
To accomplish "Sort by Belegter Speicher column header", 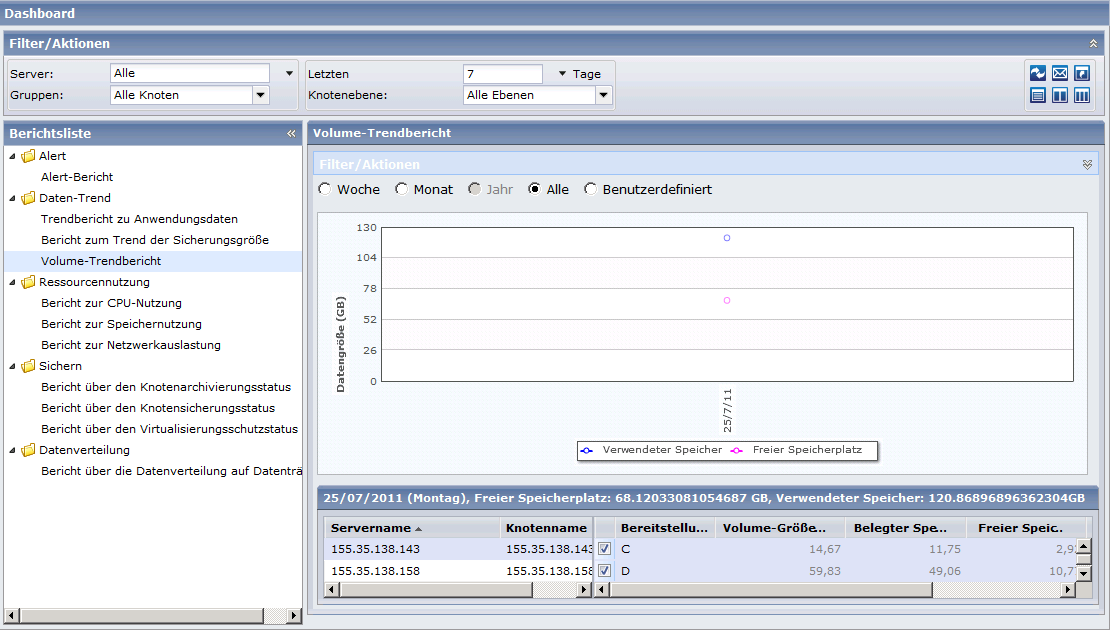I will click(905, 528).
